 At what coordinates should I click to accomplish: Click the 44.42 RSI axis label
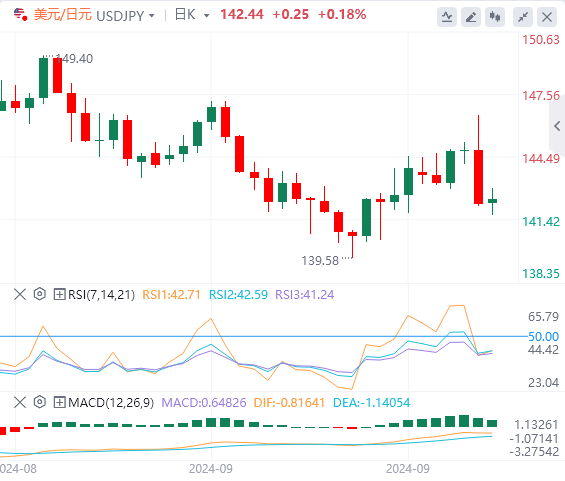pos(543,349)
